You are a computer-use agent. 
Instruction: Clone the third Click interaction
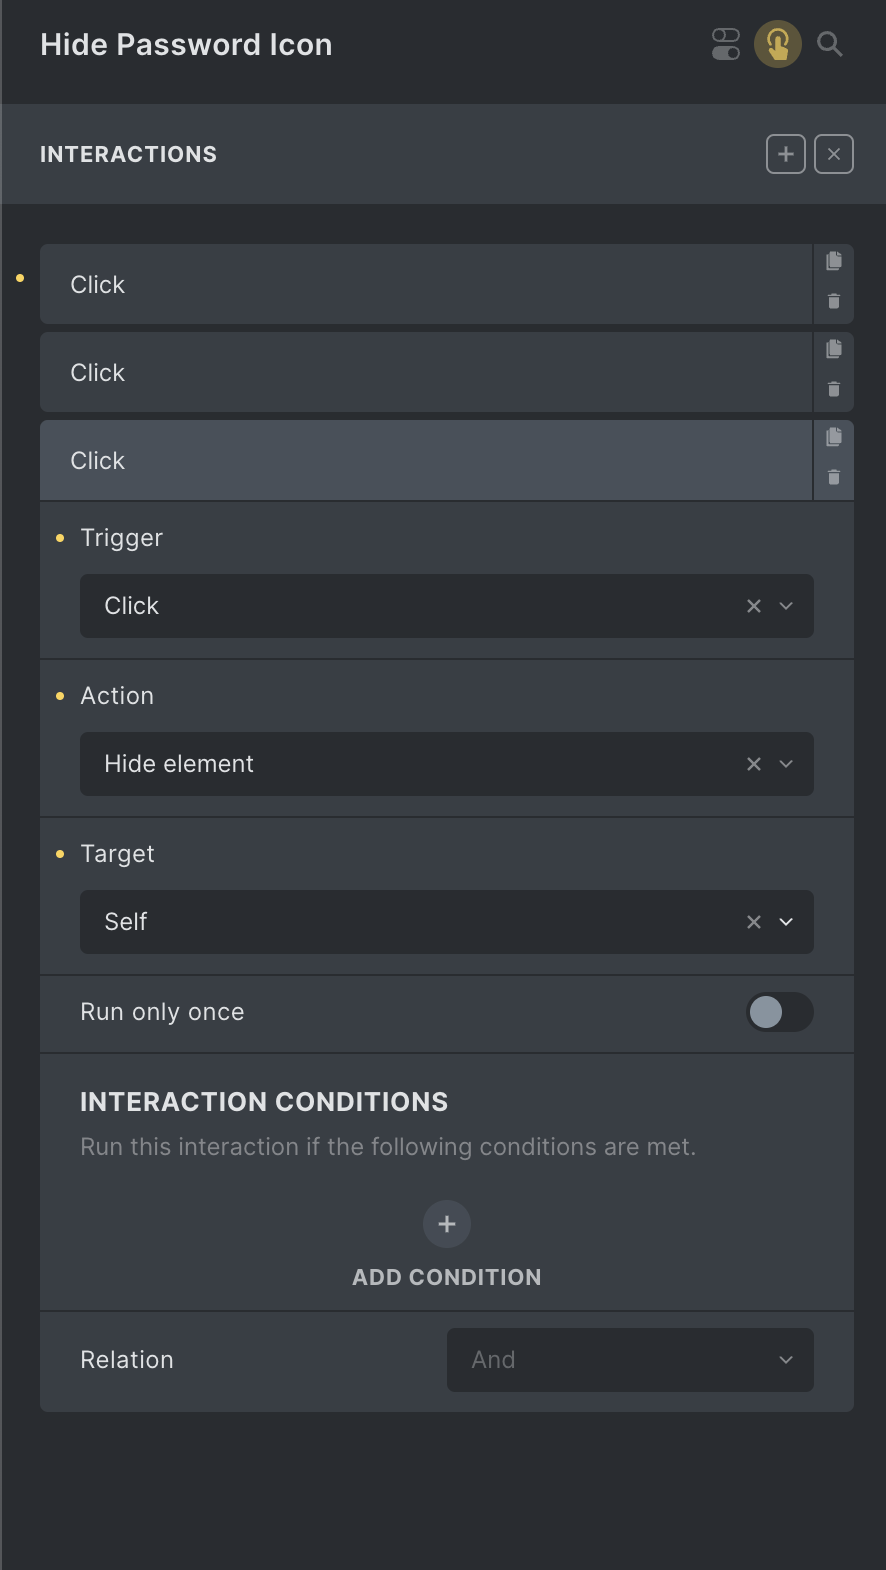pyautogui.click(x=834, y=437)
